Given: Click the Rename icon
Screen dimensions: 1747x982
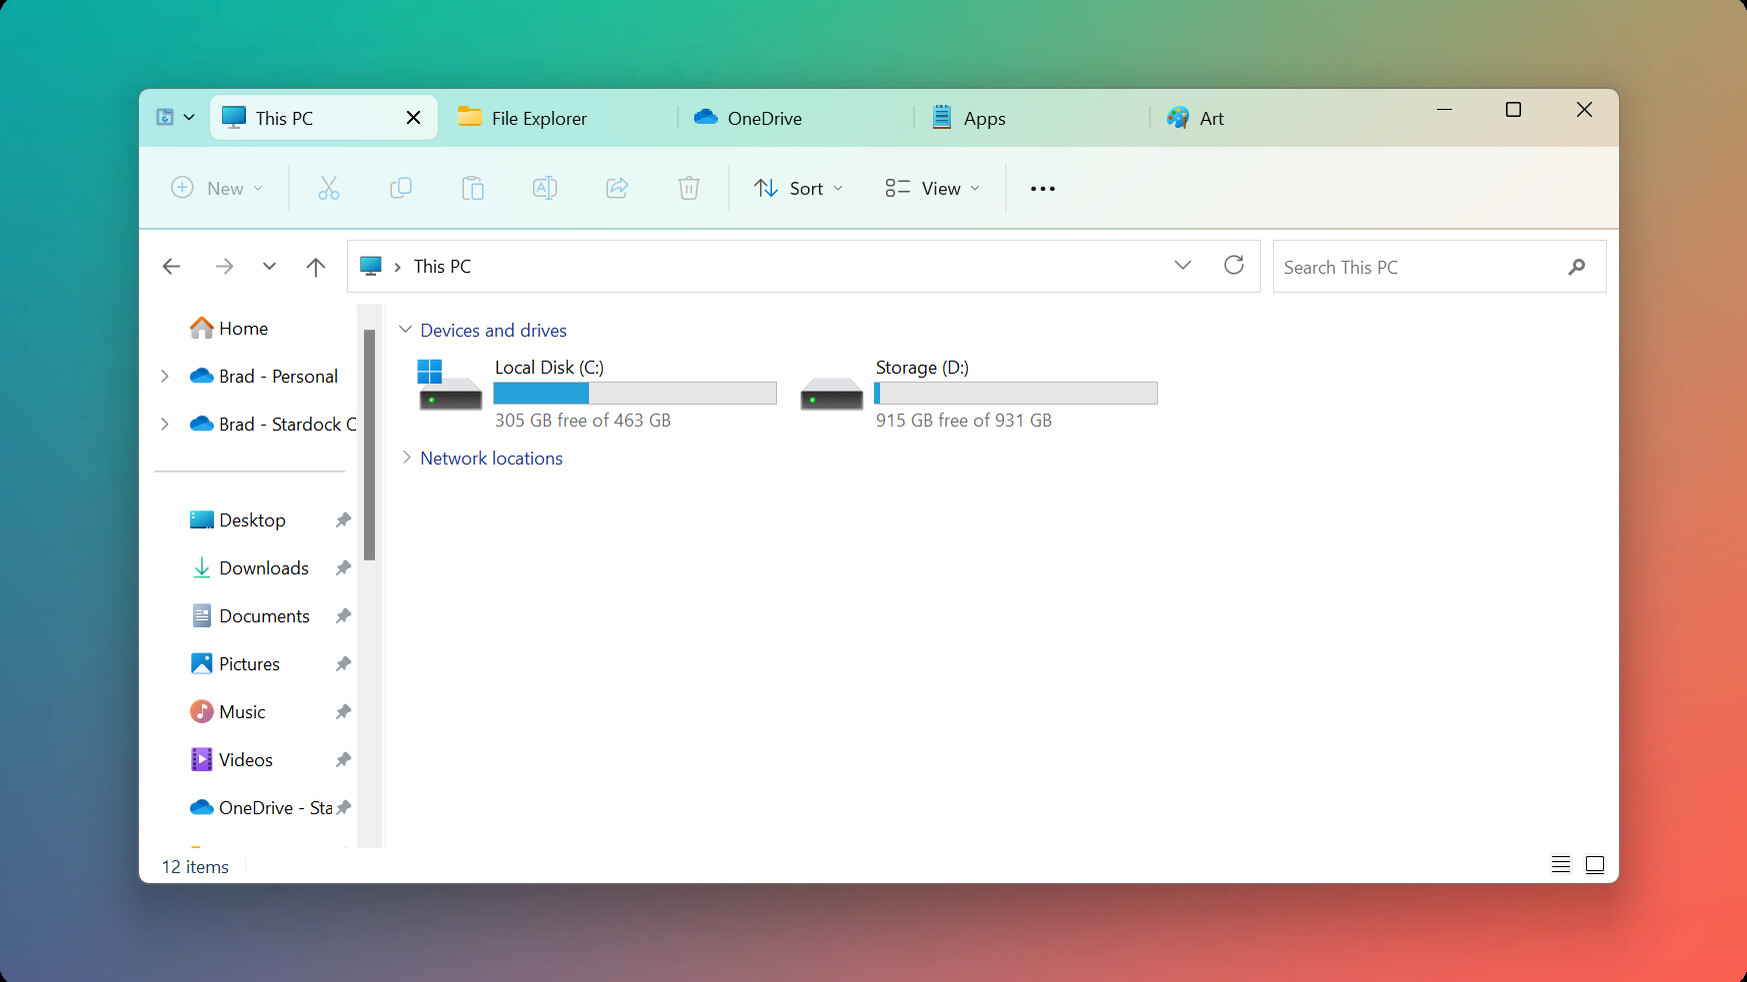Looking at the screenshot, I should 545,188.
